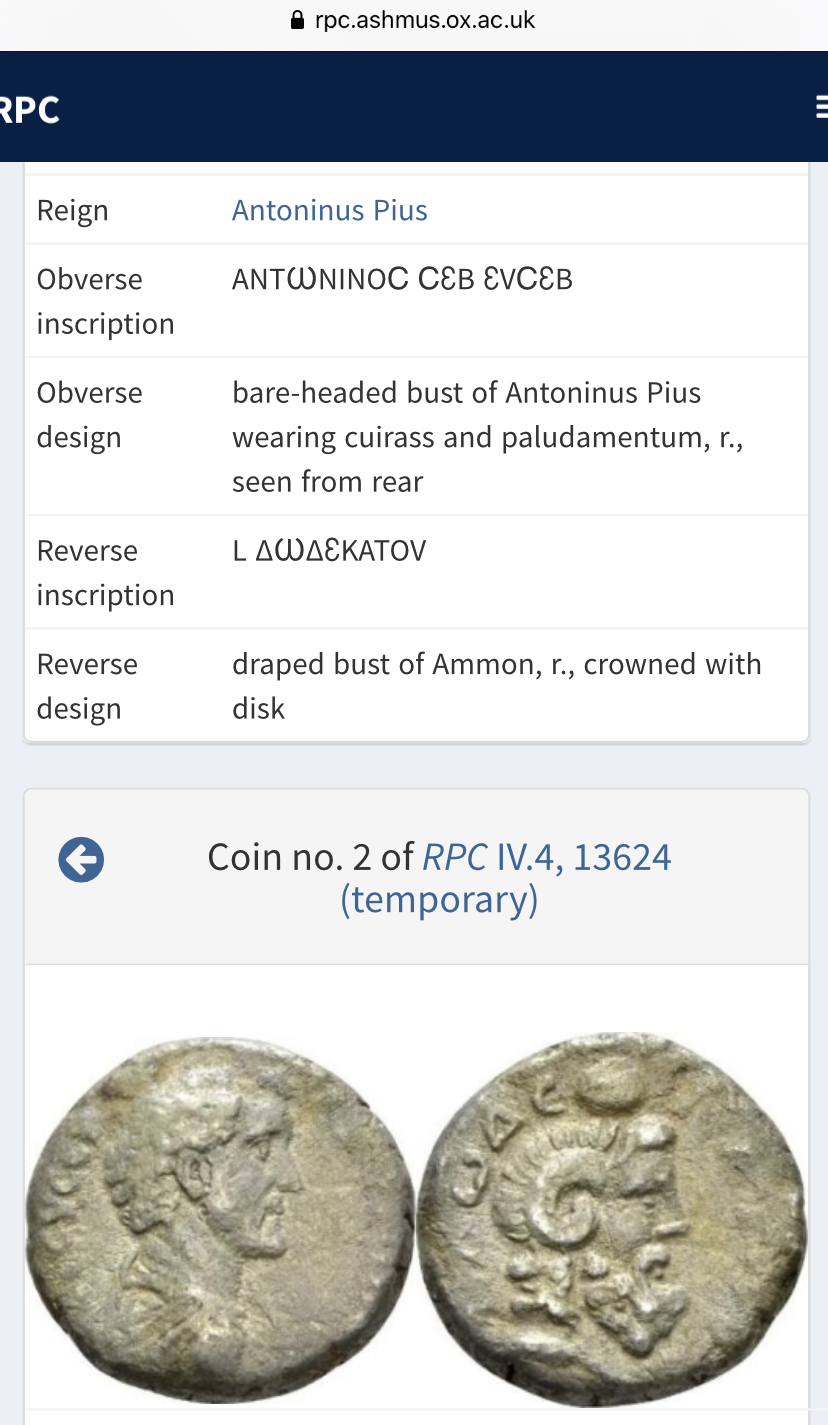Viewport: 828px width, 1425px height.
Task: Click the RPC logo in the header
Action: (x=30, y=109)
